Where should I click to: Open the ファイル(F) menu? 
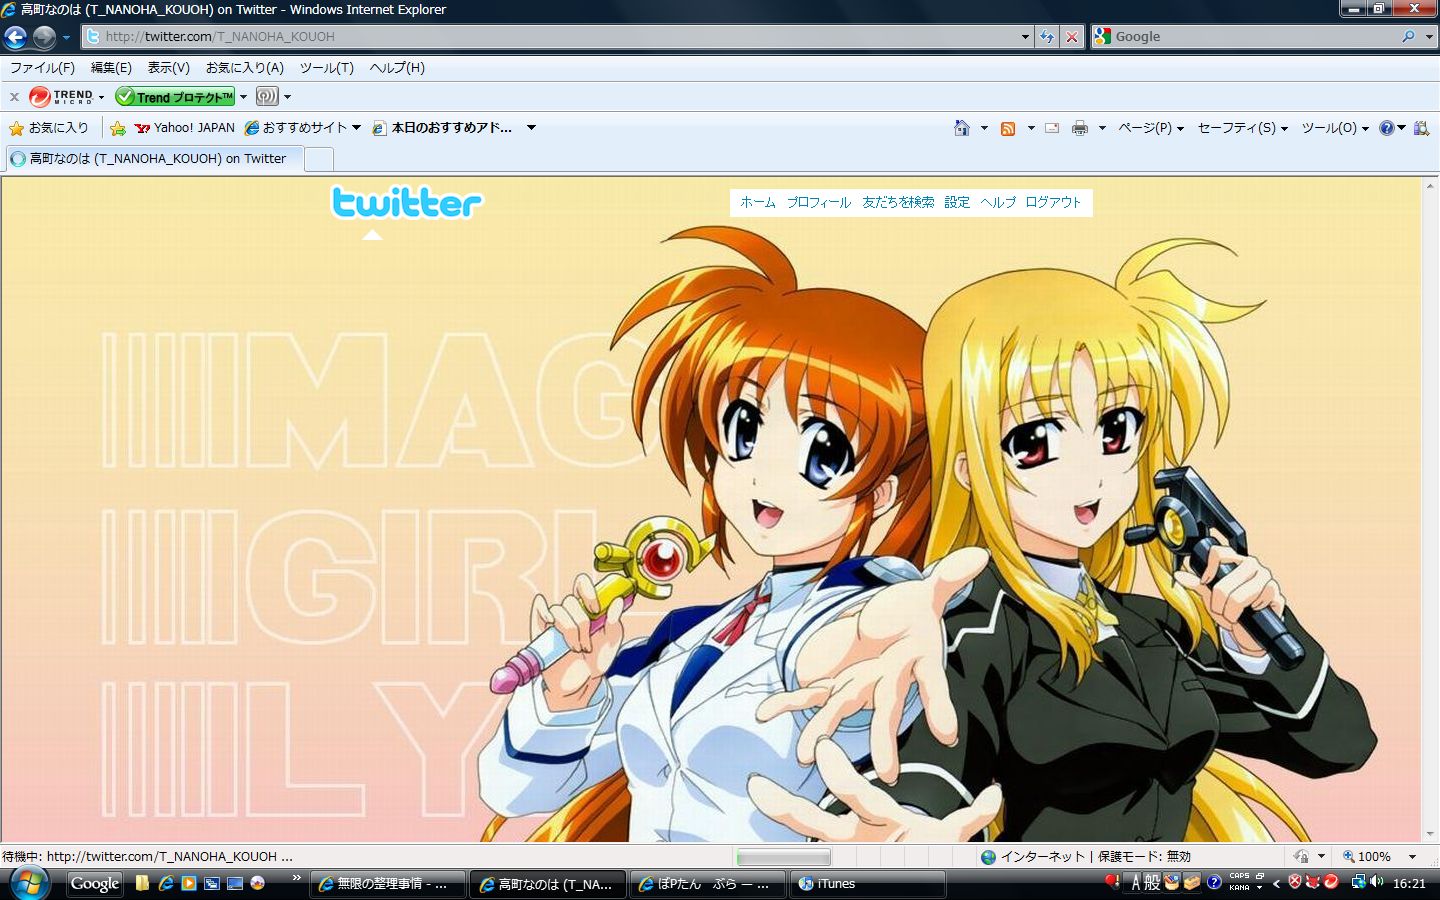coord(42,68)
